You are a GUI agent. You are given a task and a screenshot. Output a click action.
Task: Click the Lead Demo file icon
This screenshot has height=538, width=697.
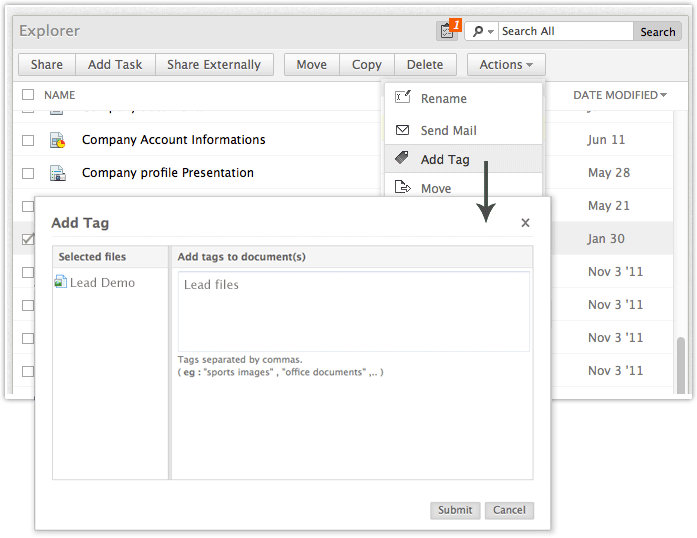click(61, 283)
